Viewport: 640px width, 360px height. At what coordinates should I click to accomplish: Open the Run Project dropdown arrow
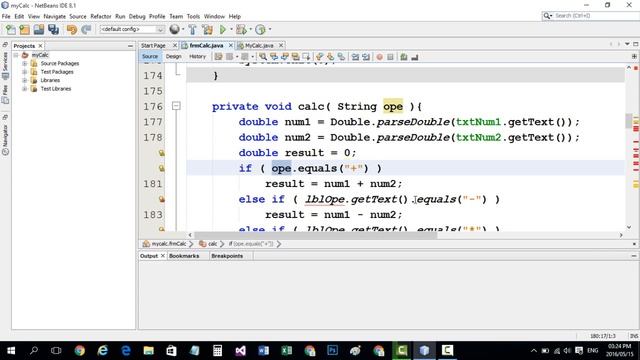[x=231, y=29]
